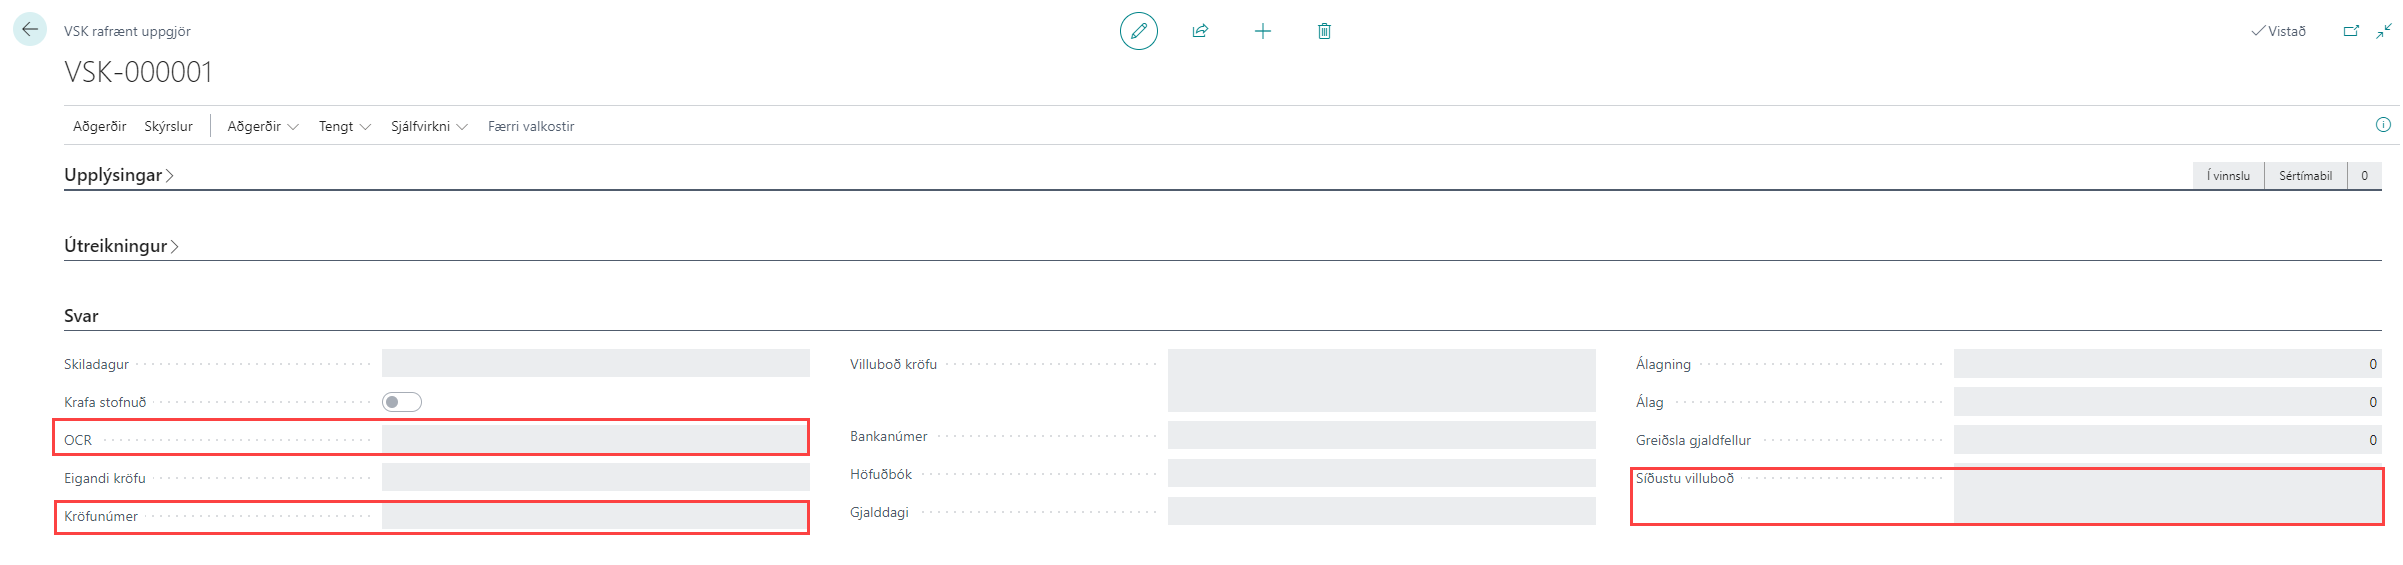Open the Aðgerðir dropdown menu
The width and height of the screenshot is (2403, 565).
click(x=262, y=126)
